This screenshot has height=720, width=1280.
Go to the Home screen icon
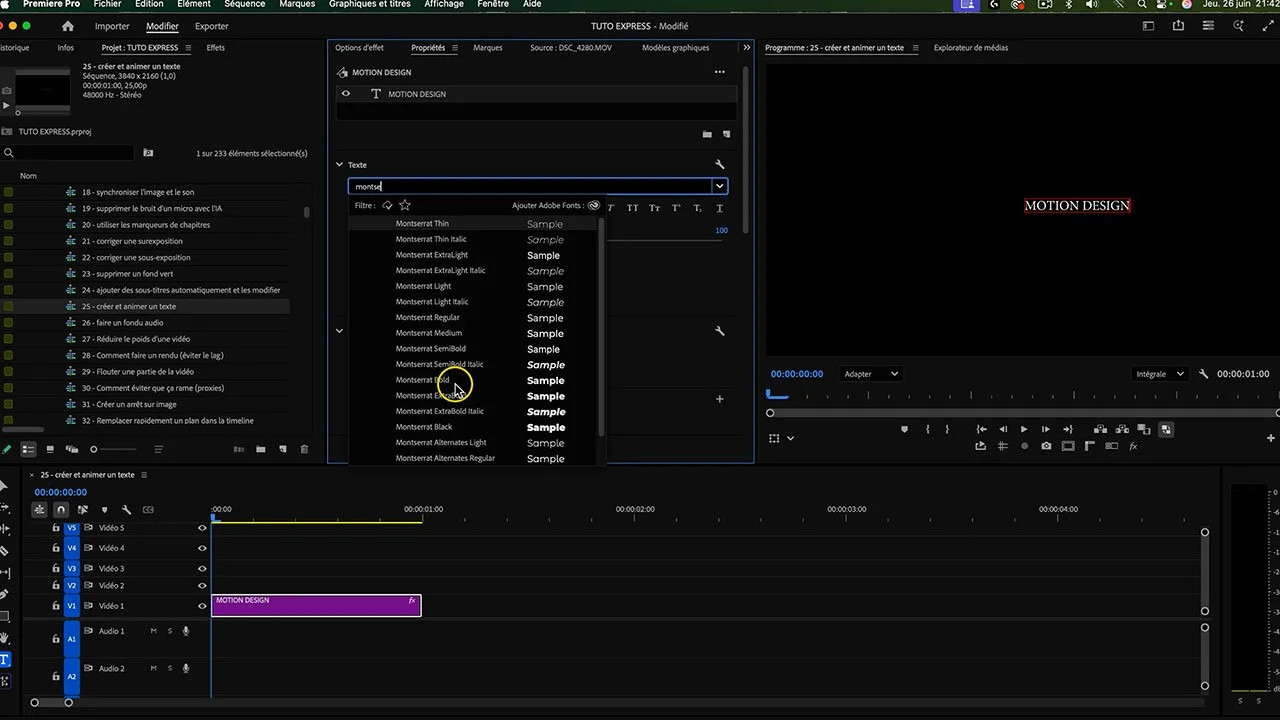(68, 26)
